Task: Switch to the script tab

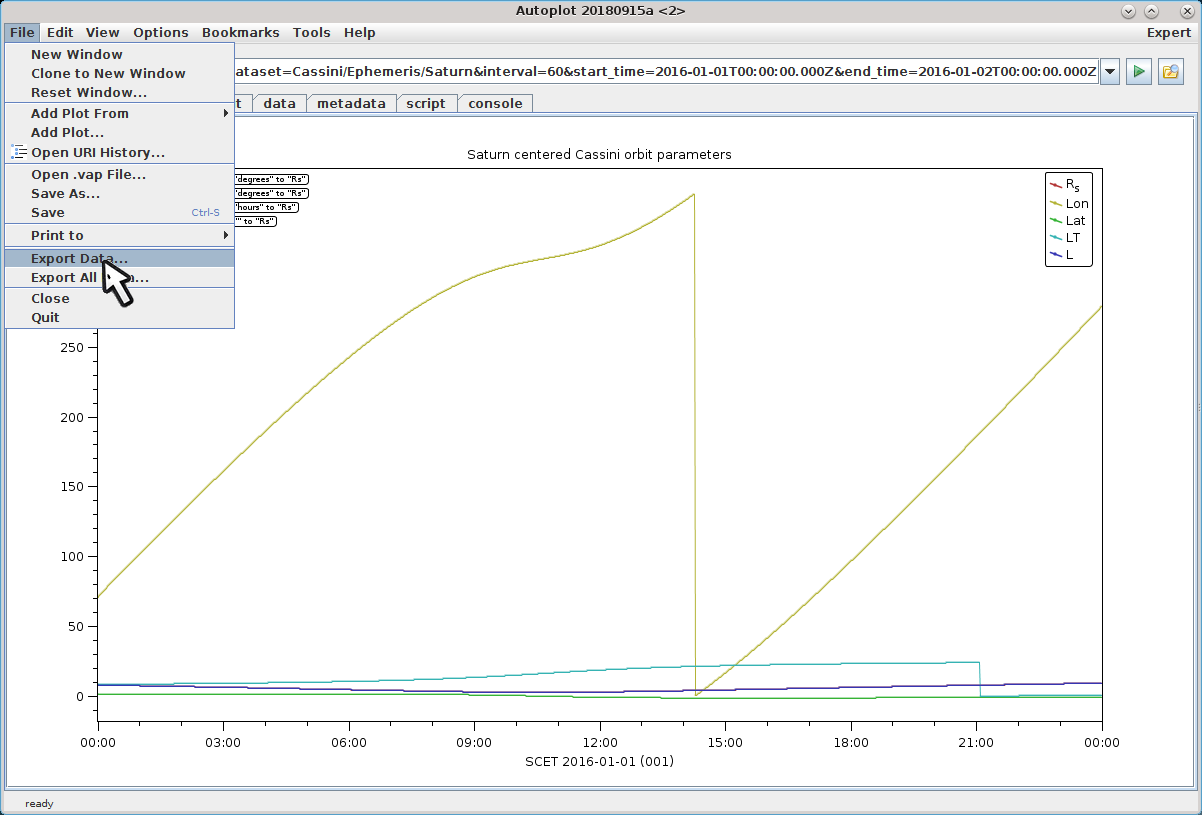Action: (426, 103)
